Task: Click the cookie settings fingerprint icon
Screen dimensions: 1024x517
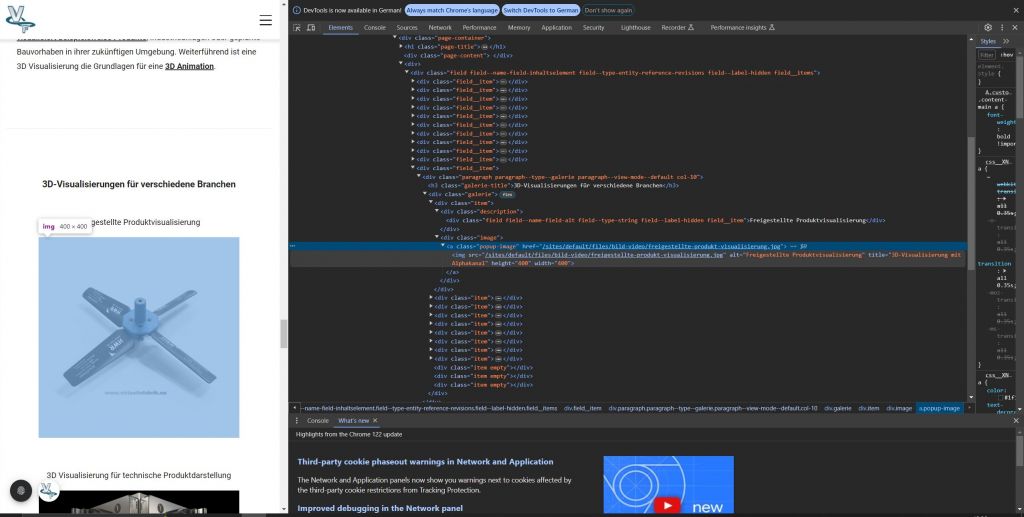Action: (x=21, y=491)
